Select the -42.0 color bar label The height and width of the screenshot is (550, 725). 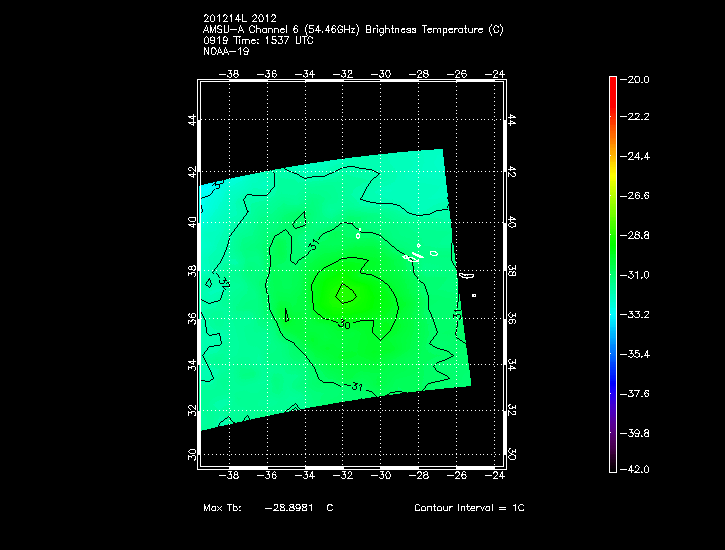(x=638, y=468)
